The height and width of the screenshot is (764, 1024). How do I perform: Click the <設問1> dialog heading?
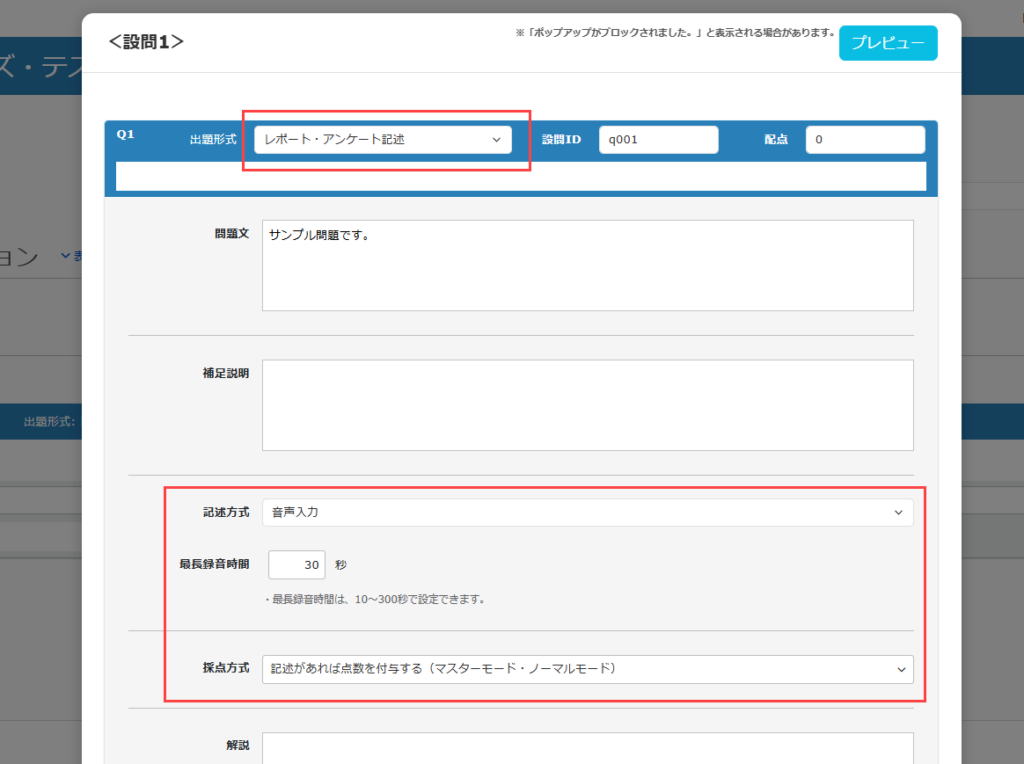[146, 42]
